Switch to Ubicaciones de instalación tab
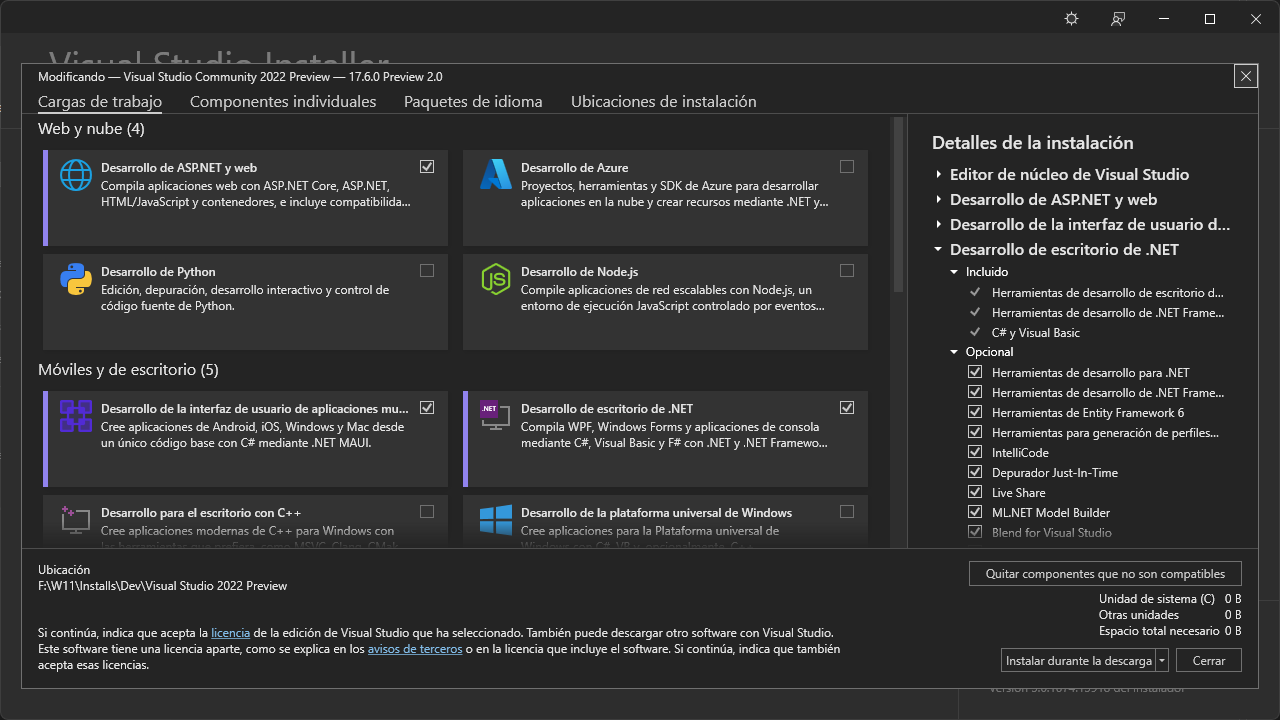The height and width of the screenshot is (720, 1280). 664,101
